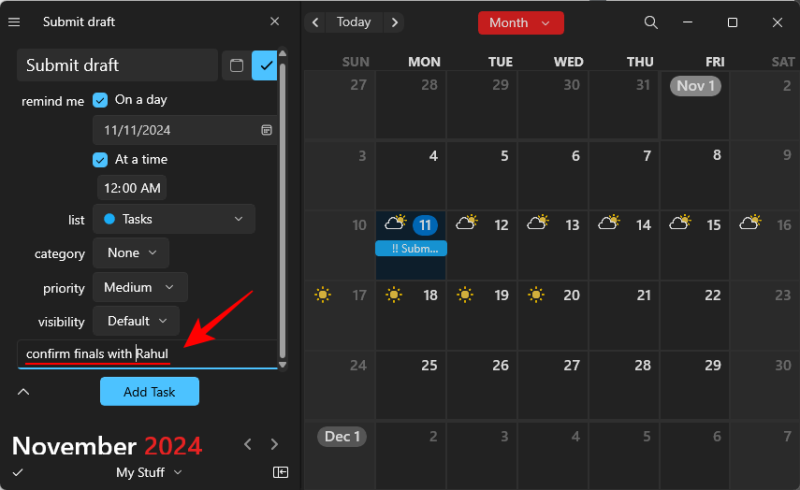This screenshot has height=490, width=800.
Task: Go to next month in mini calendar
Action: [x=274, y=445]
